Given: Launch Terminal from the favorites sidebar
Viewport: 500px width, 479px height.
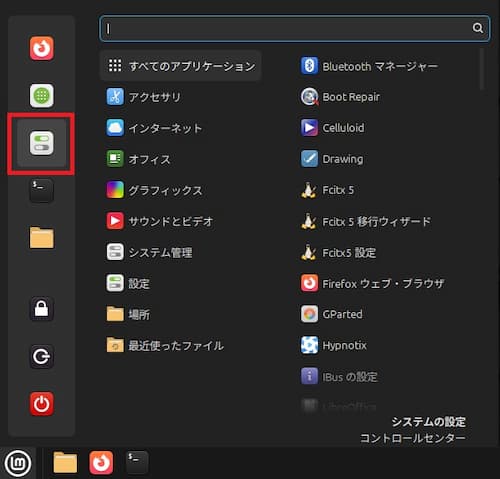Looking at the screenshot, I should pyautogui.click(x=41, y=191).
